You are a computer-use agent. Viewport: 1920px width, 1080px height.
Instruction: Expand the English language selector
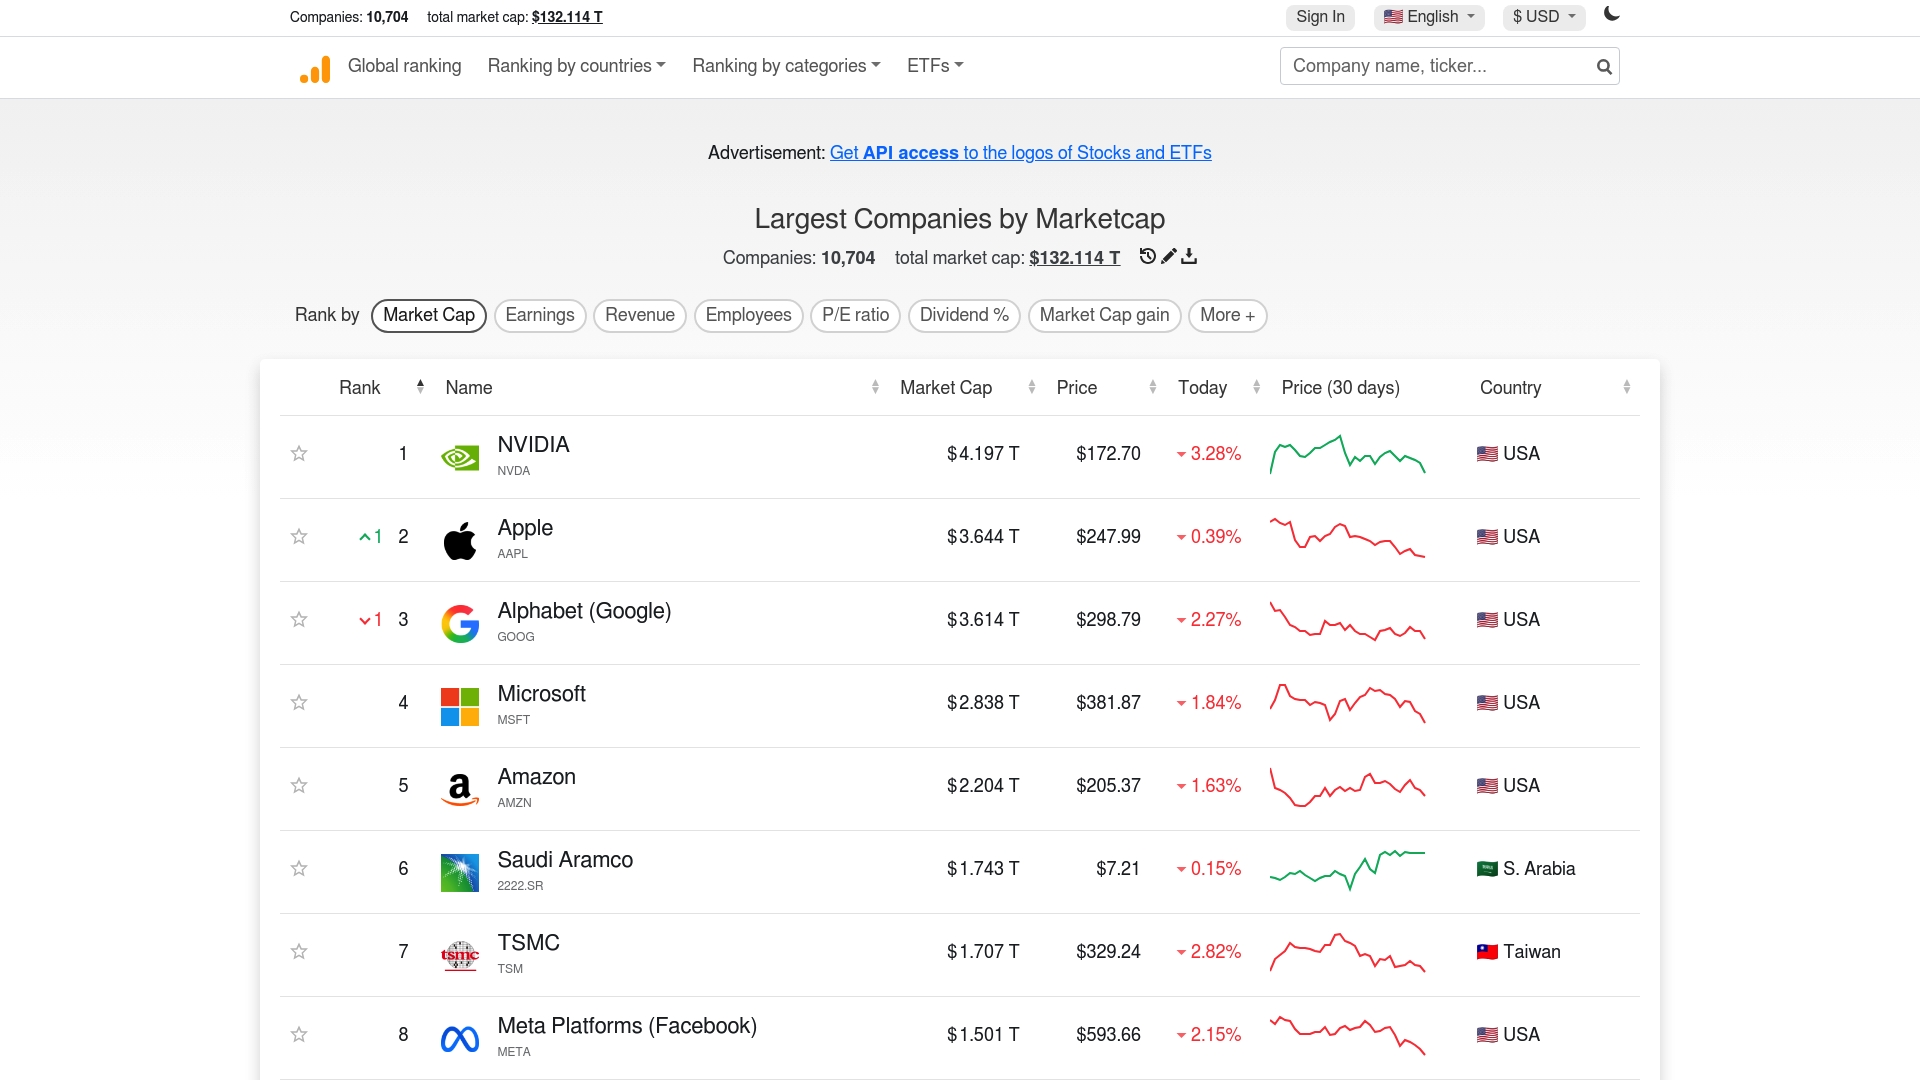click(x=1428, y=17)
